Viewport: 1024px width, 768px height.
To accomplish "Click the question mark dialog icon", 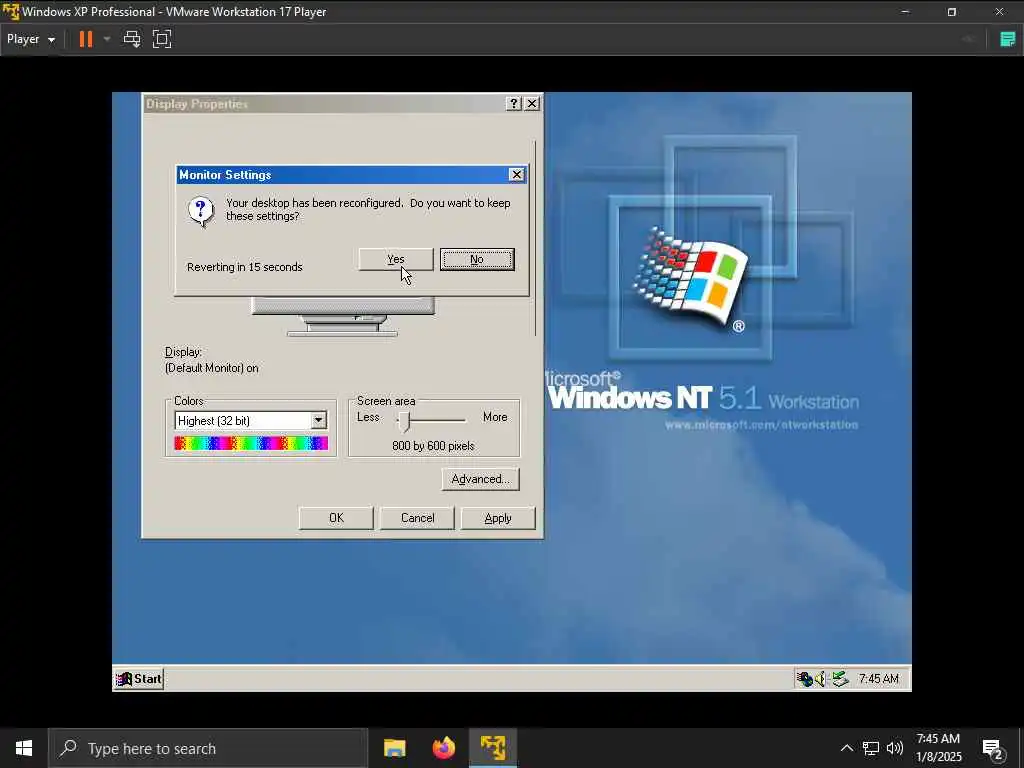I will pos(200,211).
